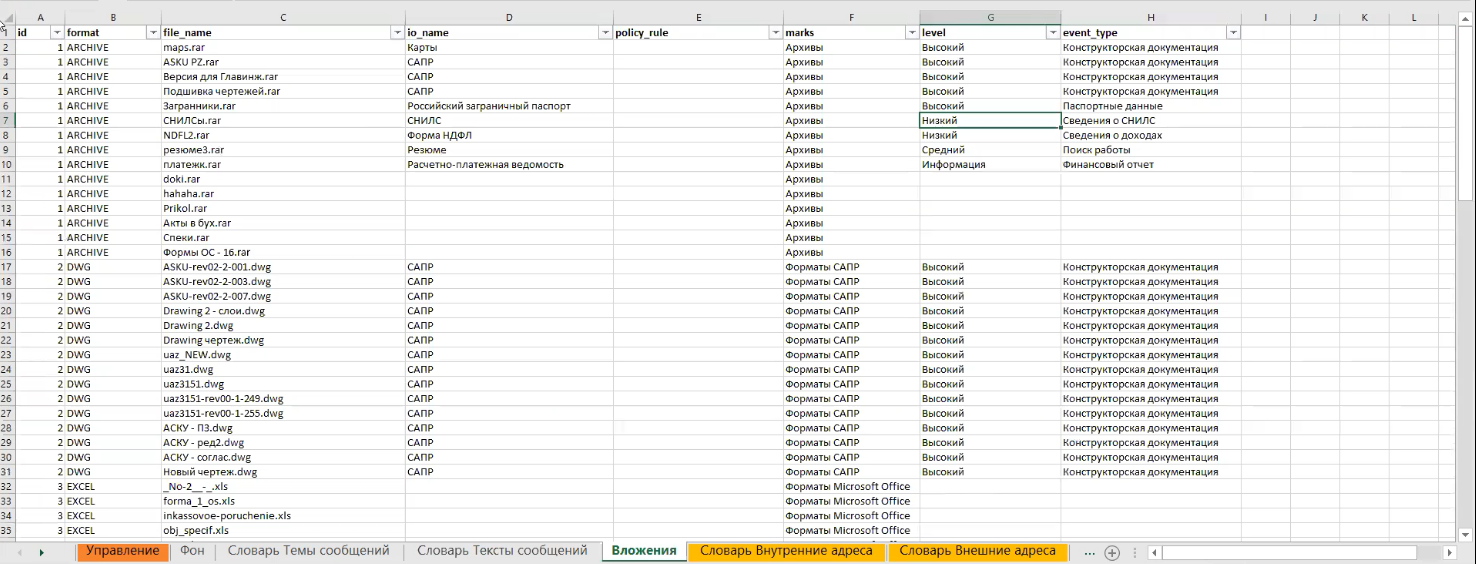Screen dimensions: 1476x564
Task: Expand the level column filter arrow
Action: coord(1052,33)
